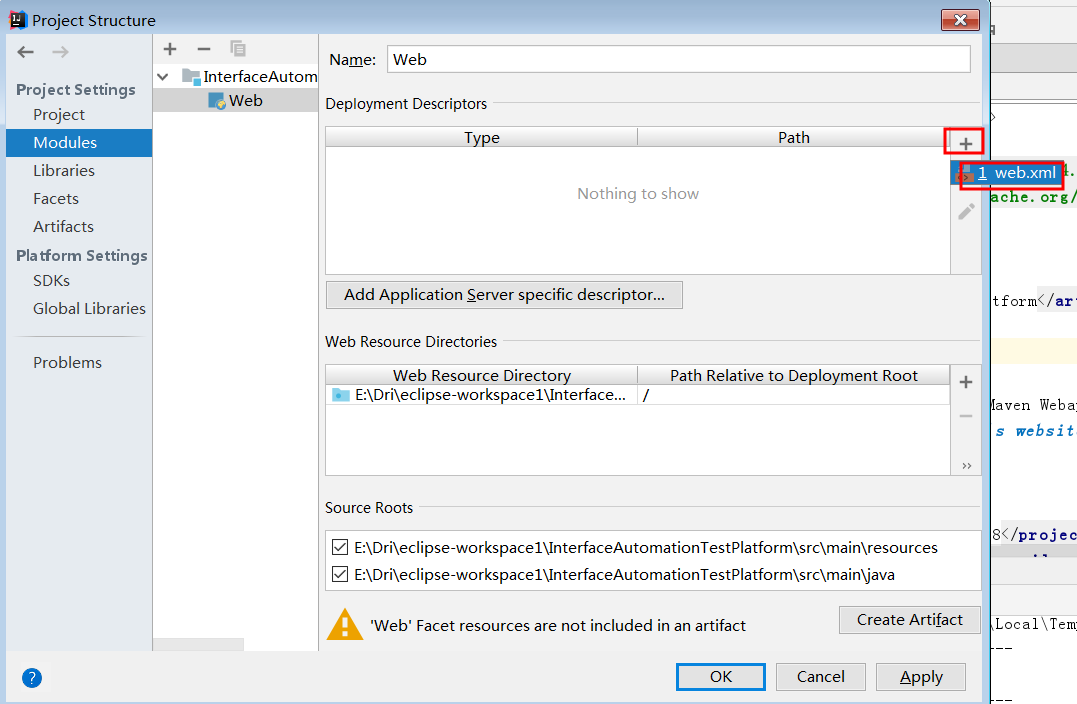Click the Cancel button
This screenshot has width=1077, height=704.
821,677
